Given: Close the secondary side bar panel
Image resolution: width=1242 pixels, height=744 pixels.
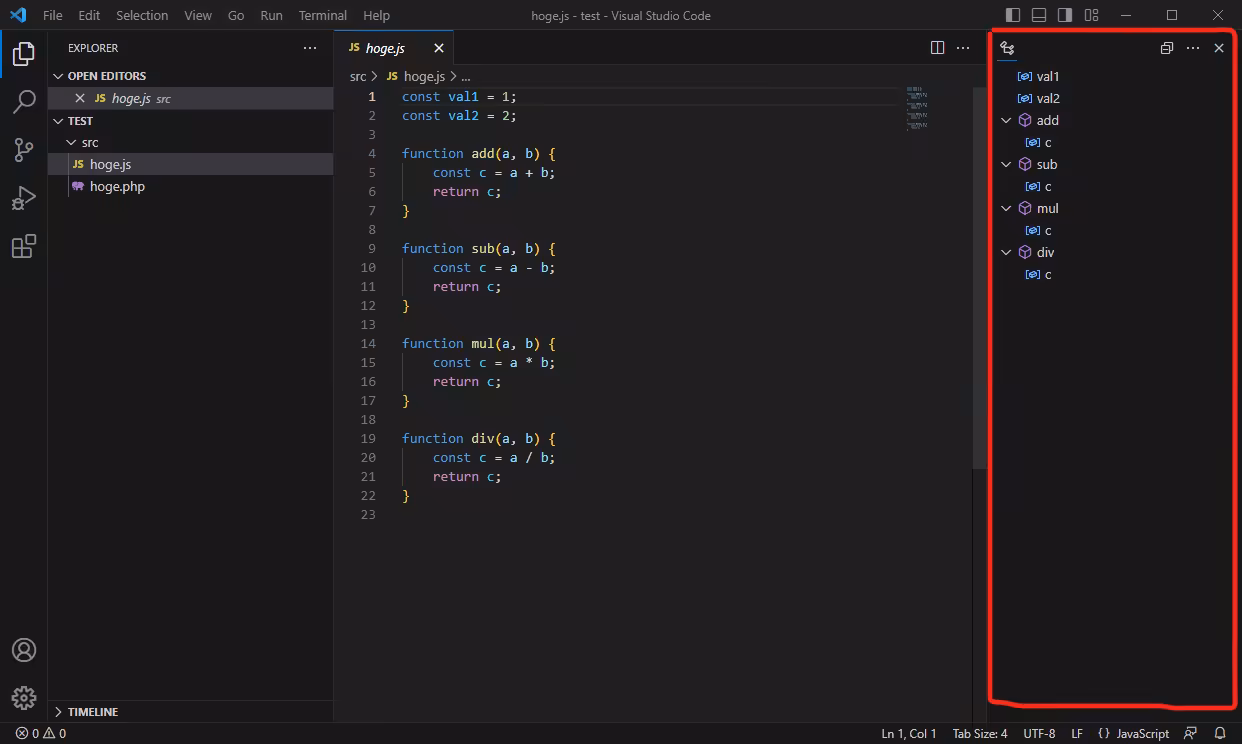Looking at the screenshot, I should tap(1219, 48).
